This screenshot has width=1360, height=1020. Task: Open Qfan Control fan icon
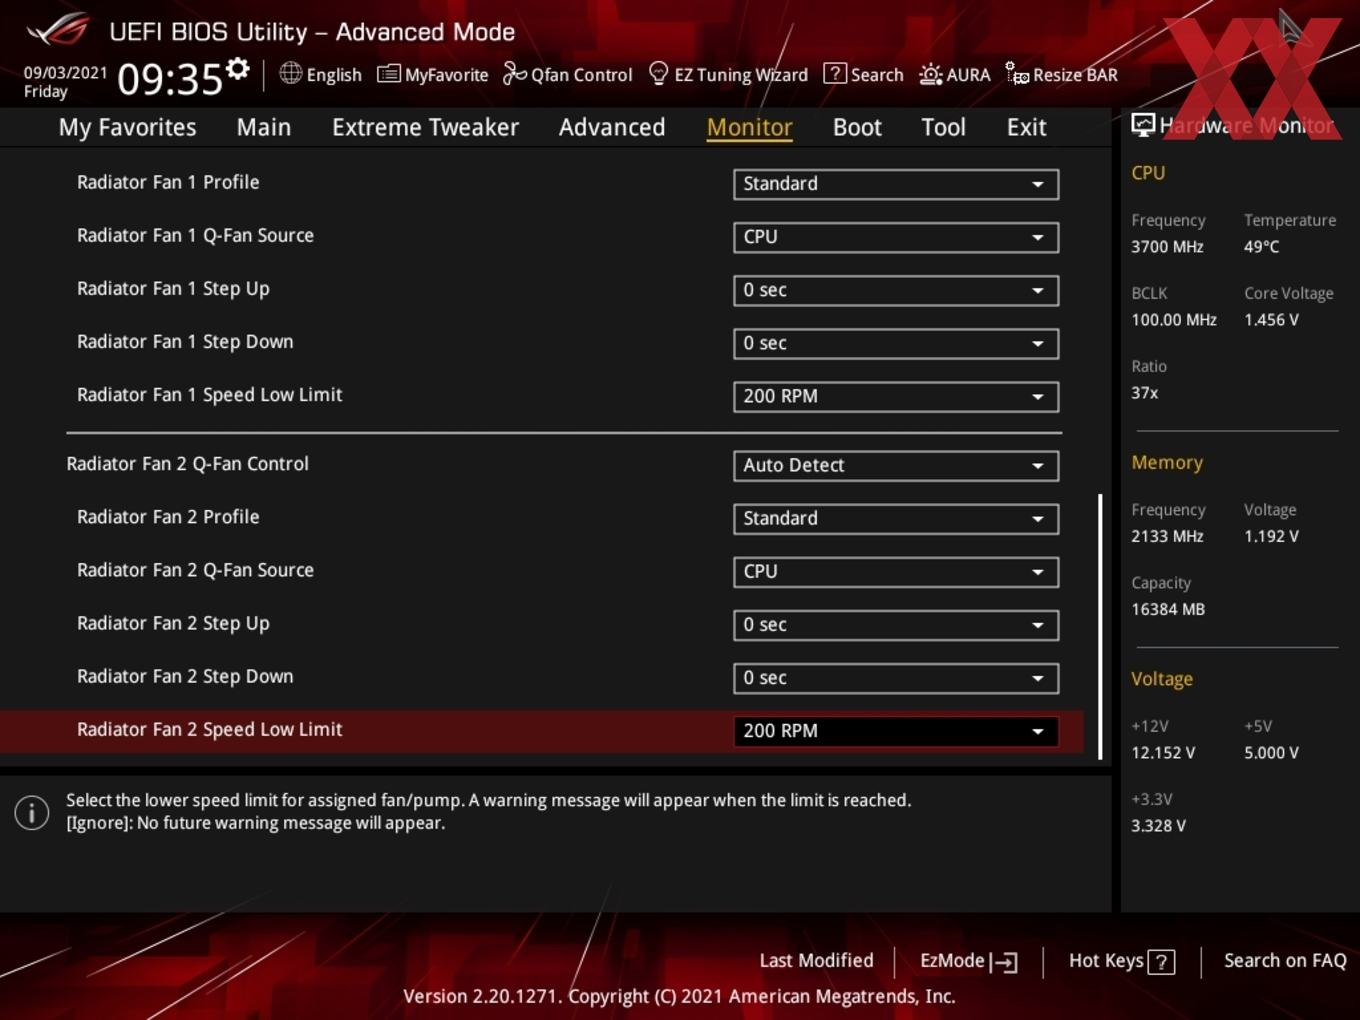click(515, 73)
